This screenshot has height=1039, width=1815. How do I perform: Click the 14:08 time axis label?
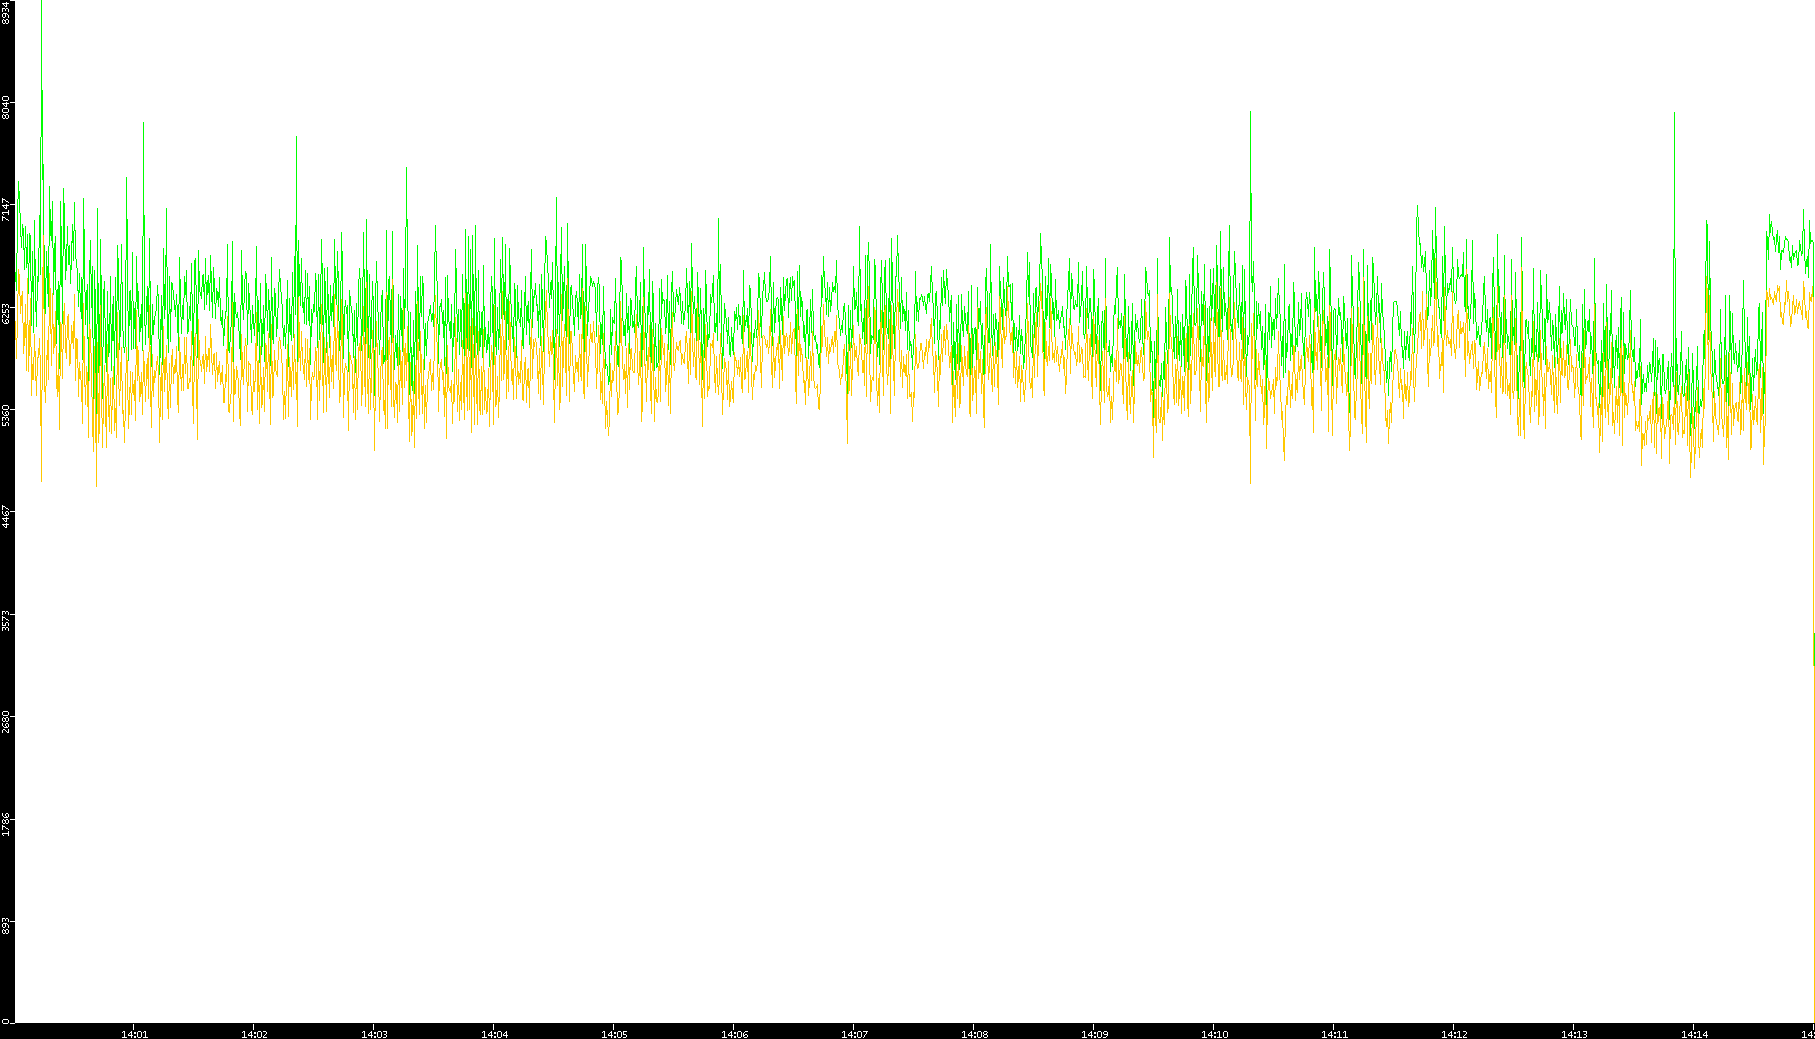[974, 1034]
